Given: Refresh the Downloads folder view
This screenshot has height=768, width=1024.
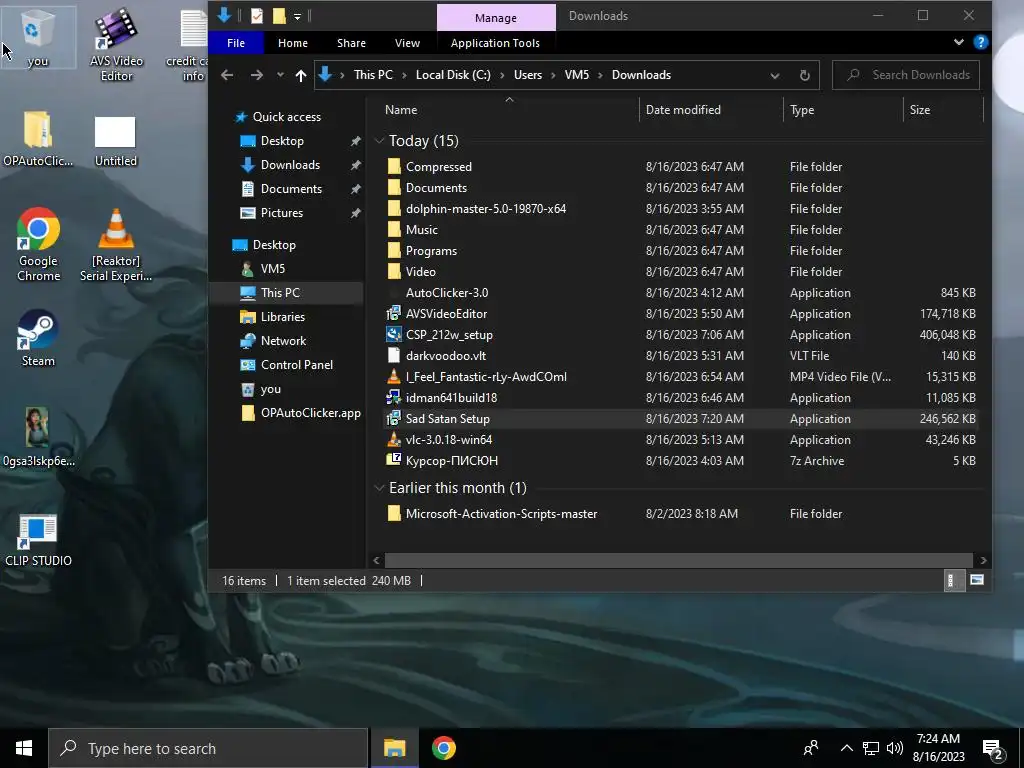Looking at the screenshot, I should pyautogui.click(x=805, y=75).
